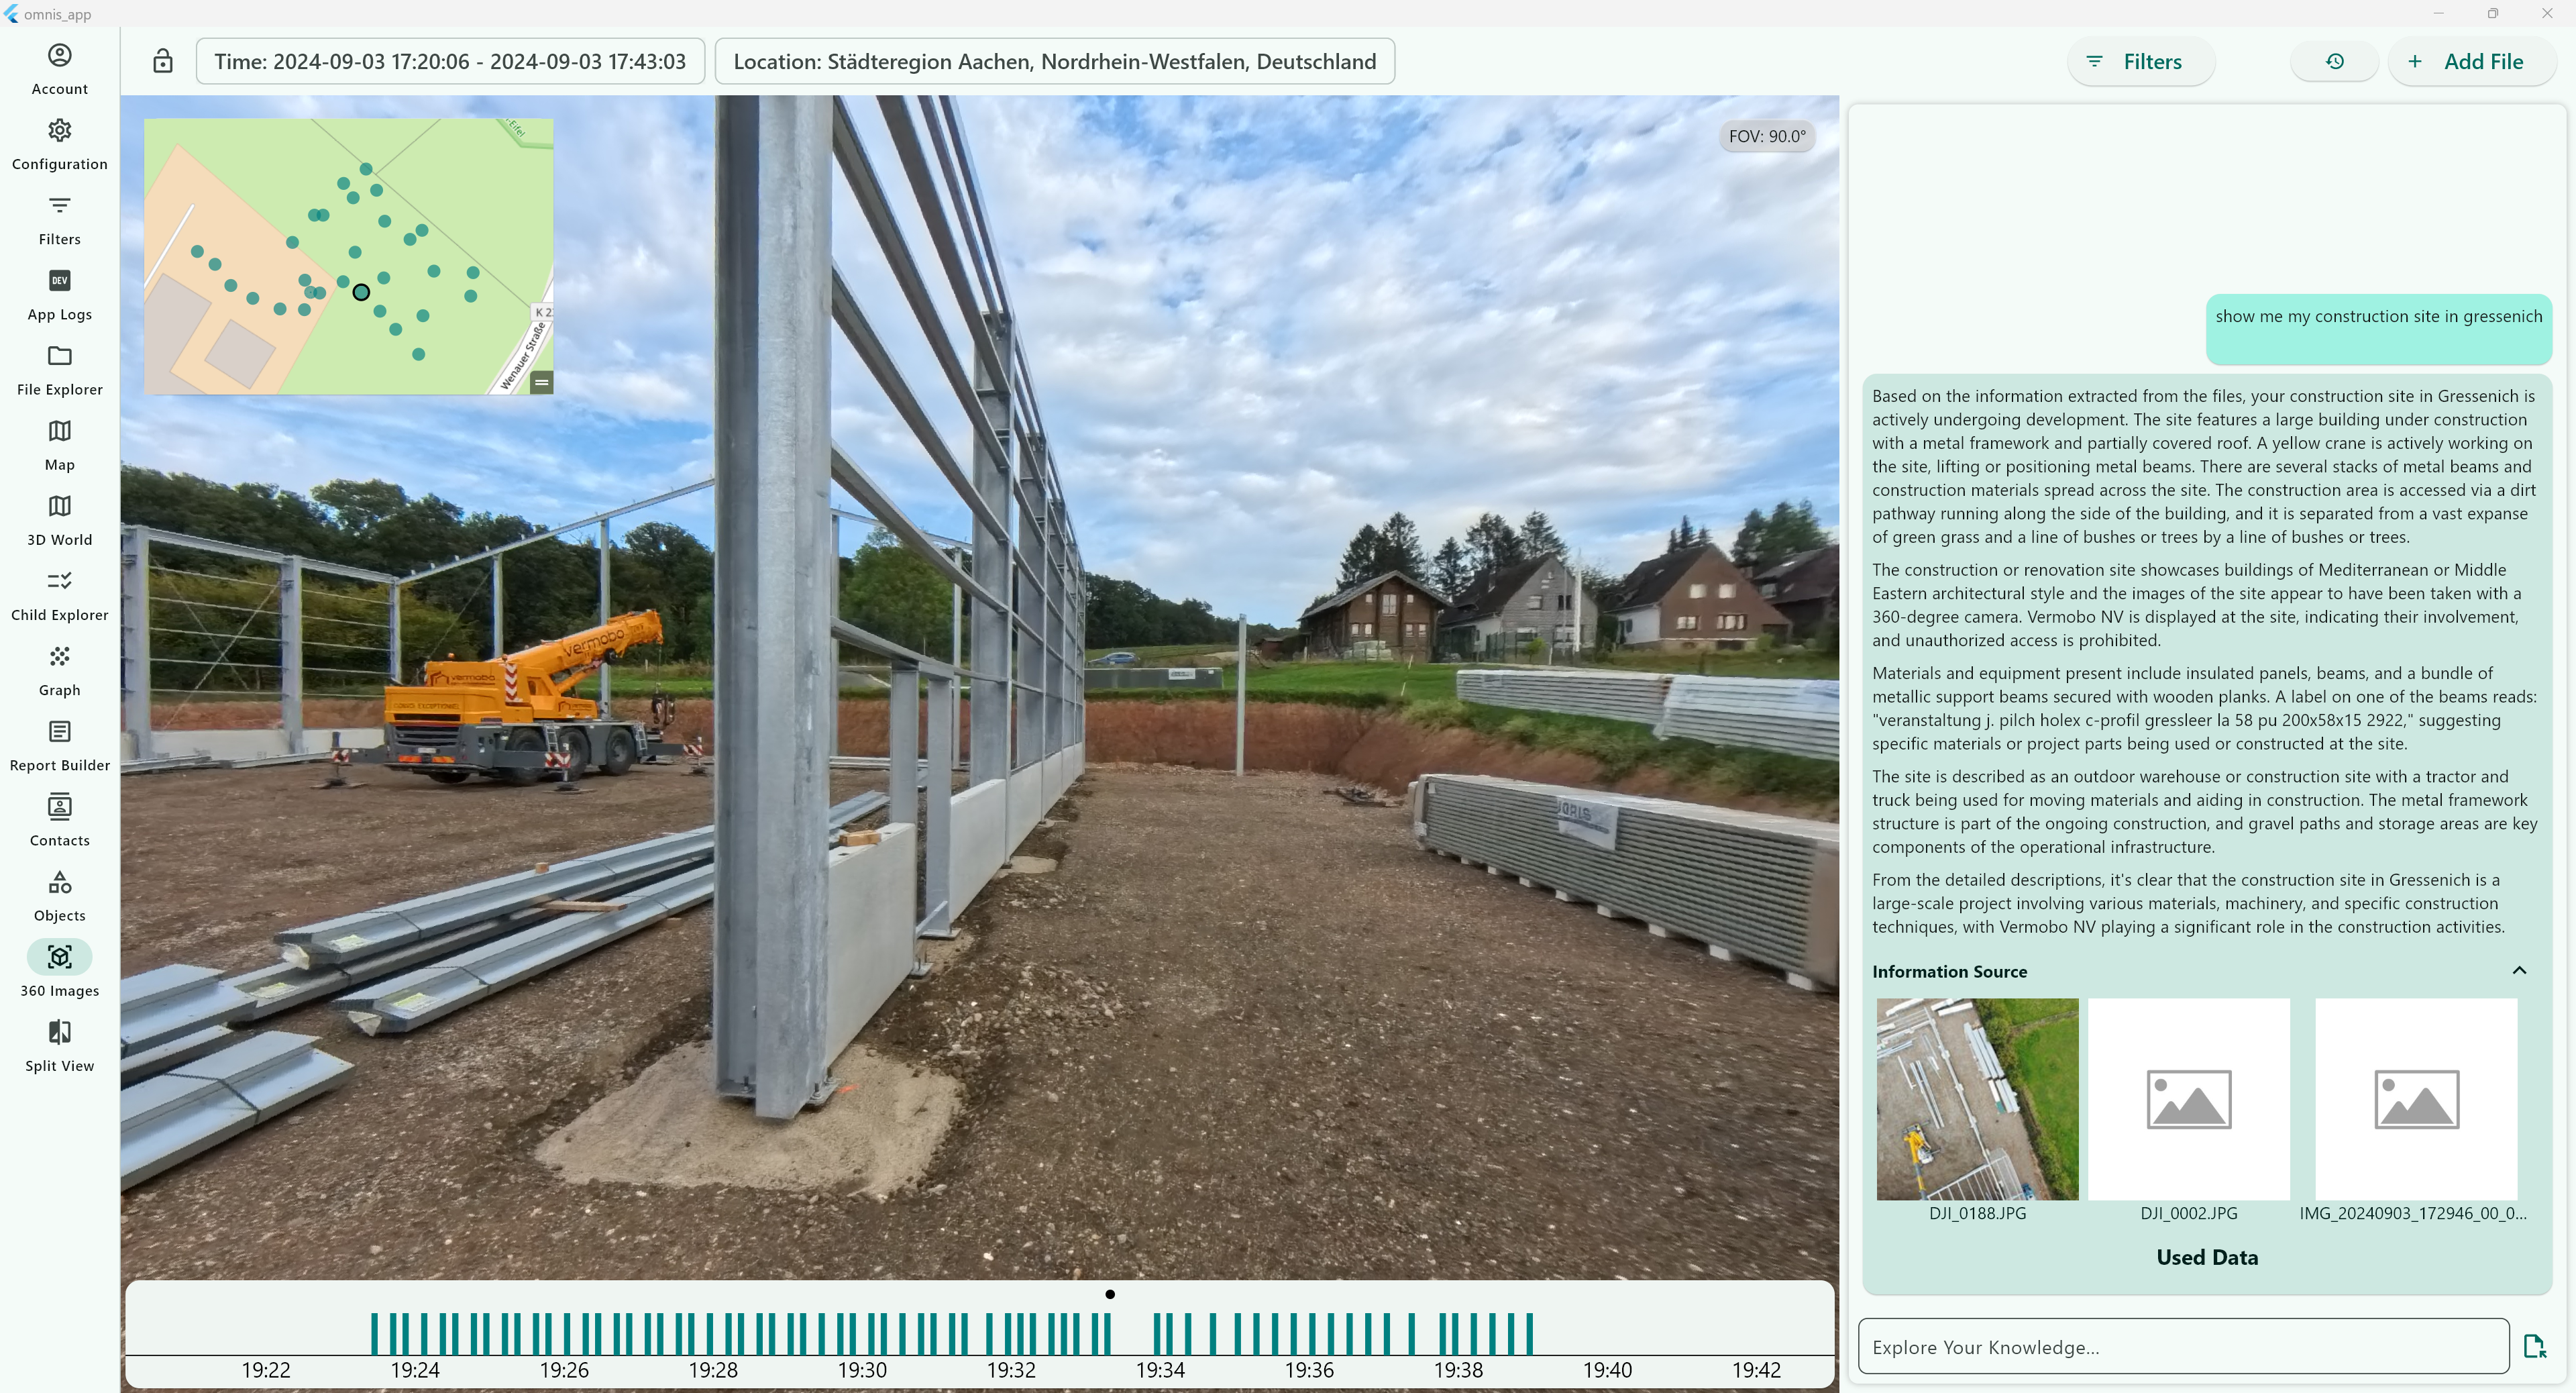Open the App Logs panel
The image size is (2576, 1393).
[x=60, y=294]
